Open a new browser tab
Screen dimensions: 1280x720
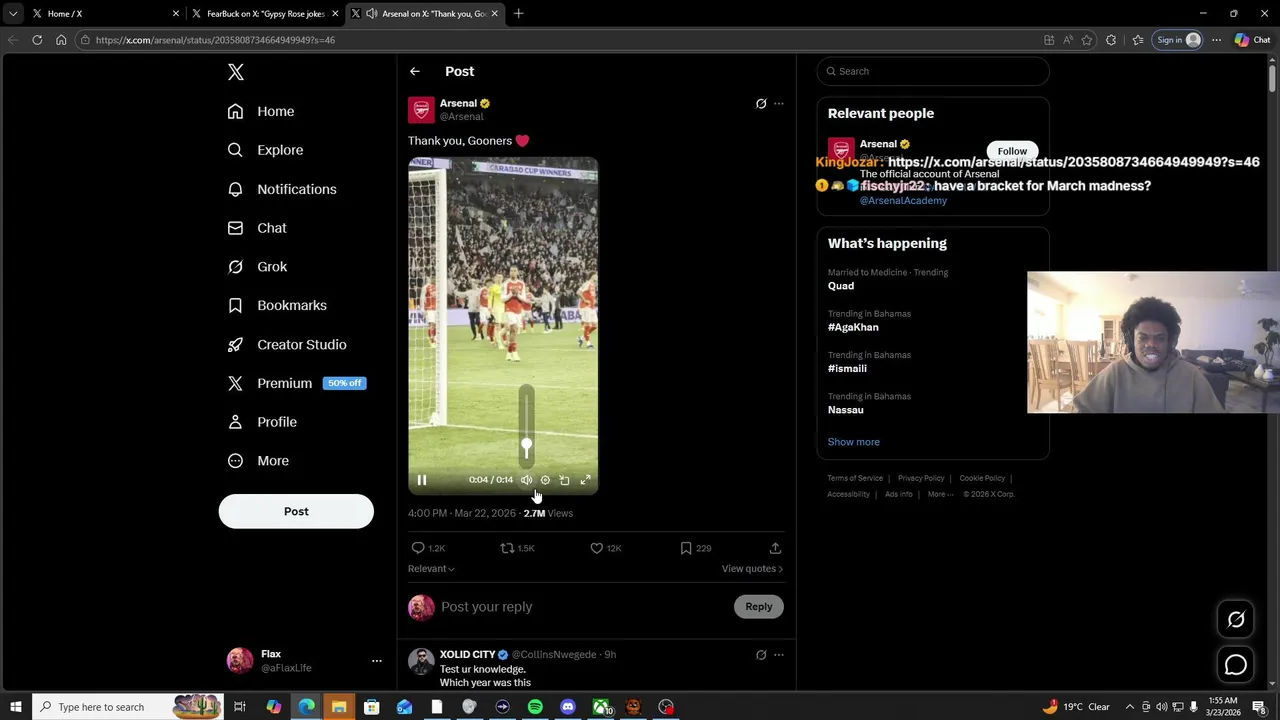pyautogui.click(x=518, y=14)
